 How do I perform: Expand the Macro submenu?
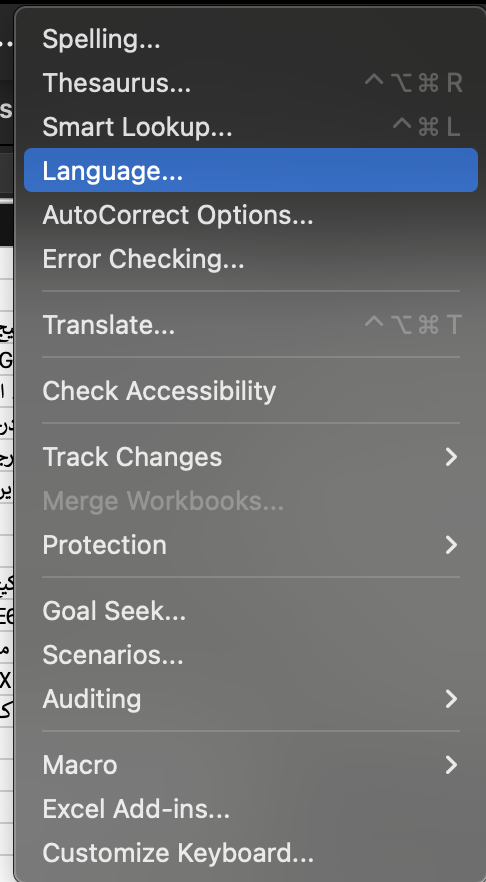(251, 764)
